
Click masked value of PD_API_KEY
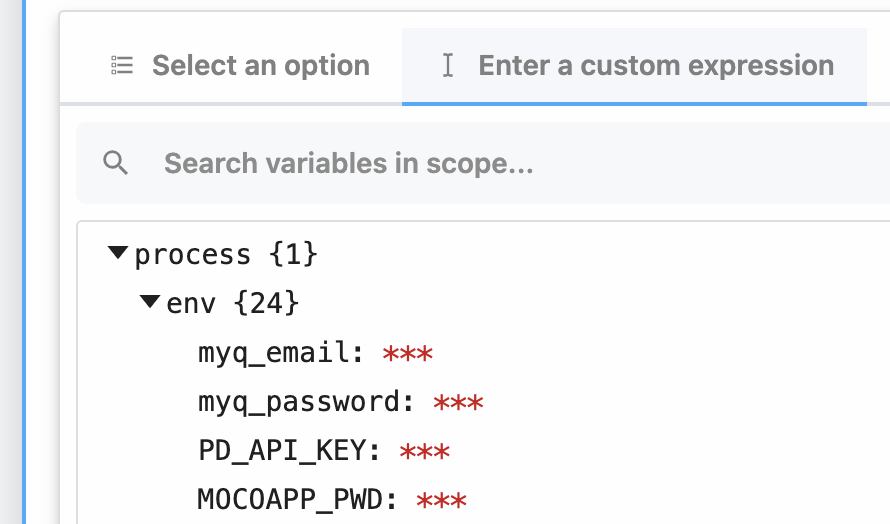425,452
